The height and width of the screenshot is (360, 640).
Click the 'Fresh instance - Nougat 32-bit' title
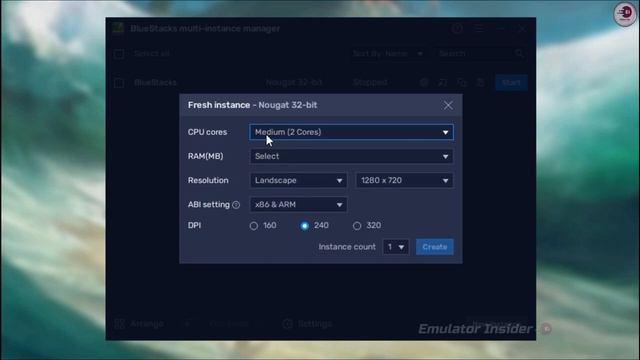[252, 105]
